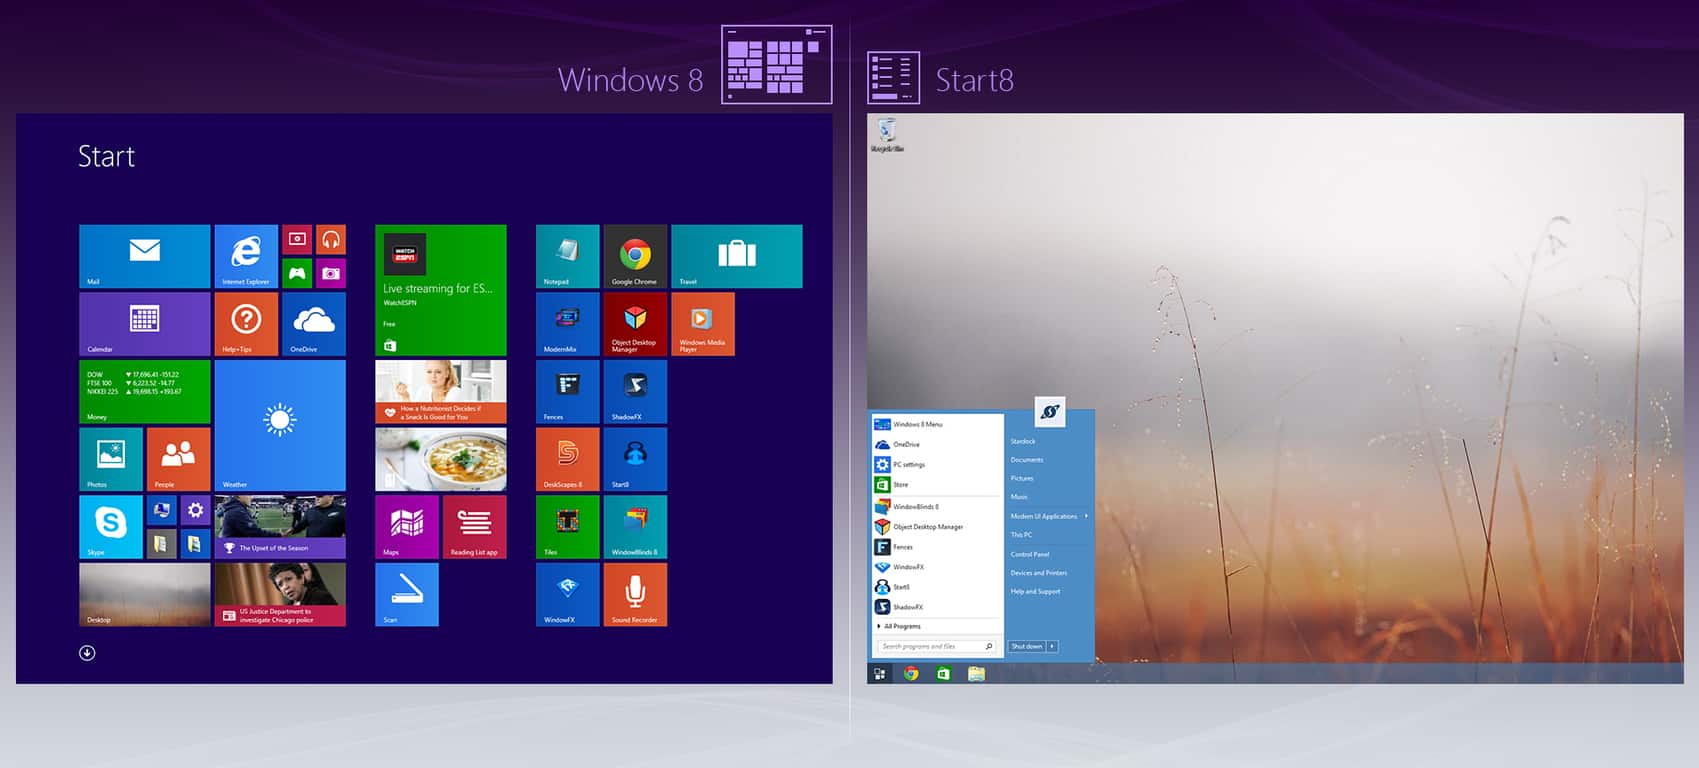Launch the Scan tile
The height and width of the screenshot is (768, 1699).
coord(407,595)
